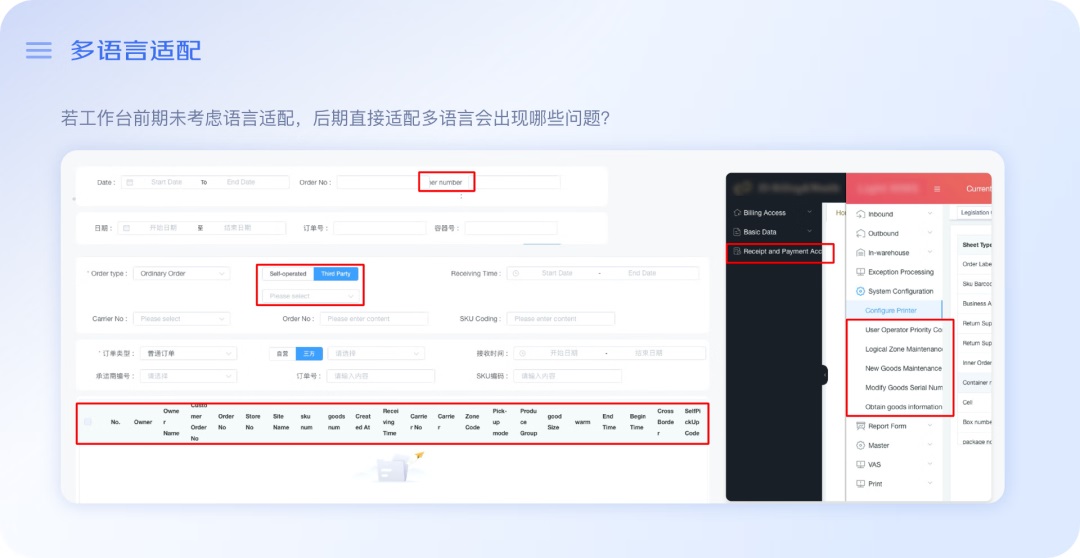The height and width of the screenshot is (558, 1080).
Task: Open Obtain goods information menu item
Action: [903, 407]
